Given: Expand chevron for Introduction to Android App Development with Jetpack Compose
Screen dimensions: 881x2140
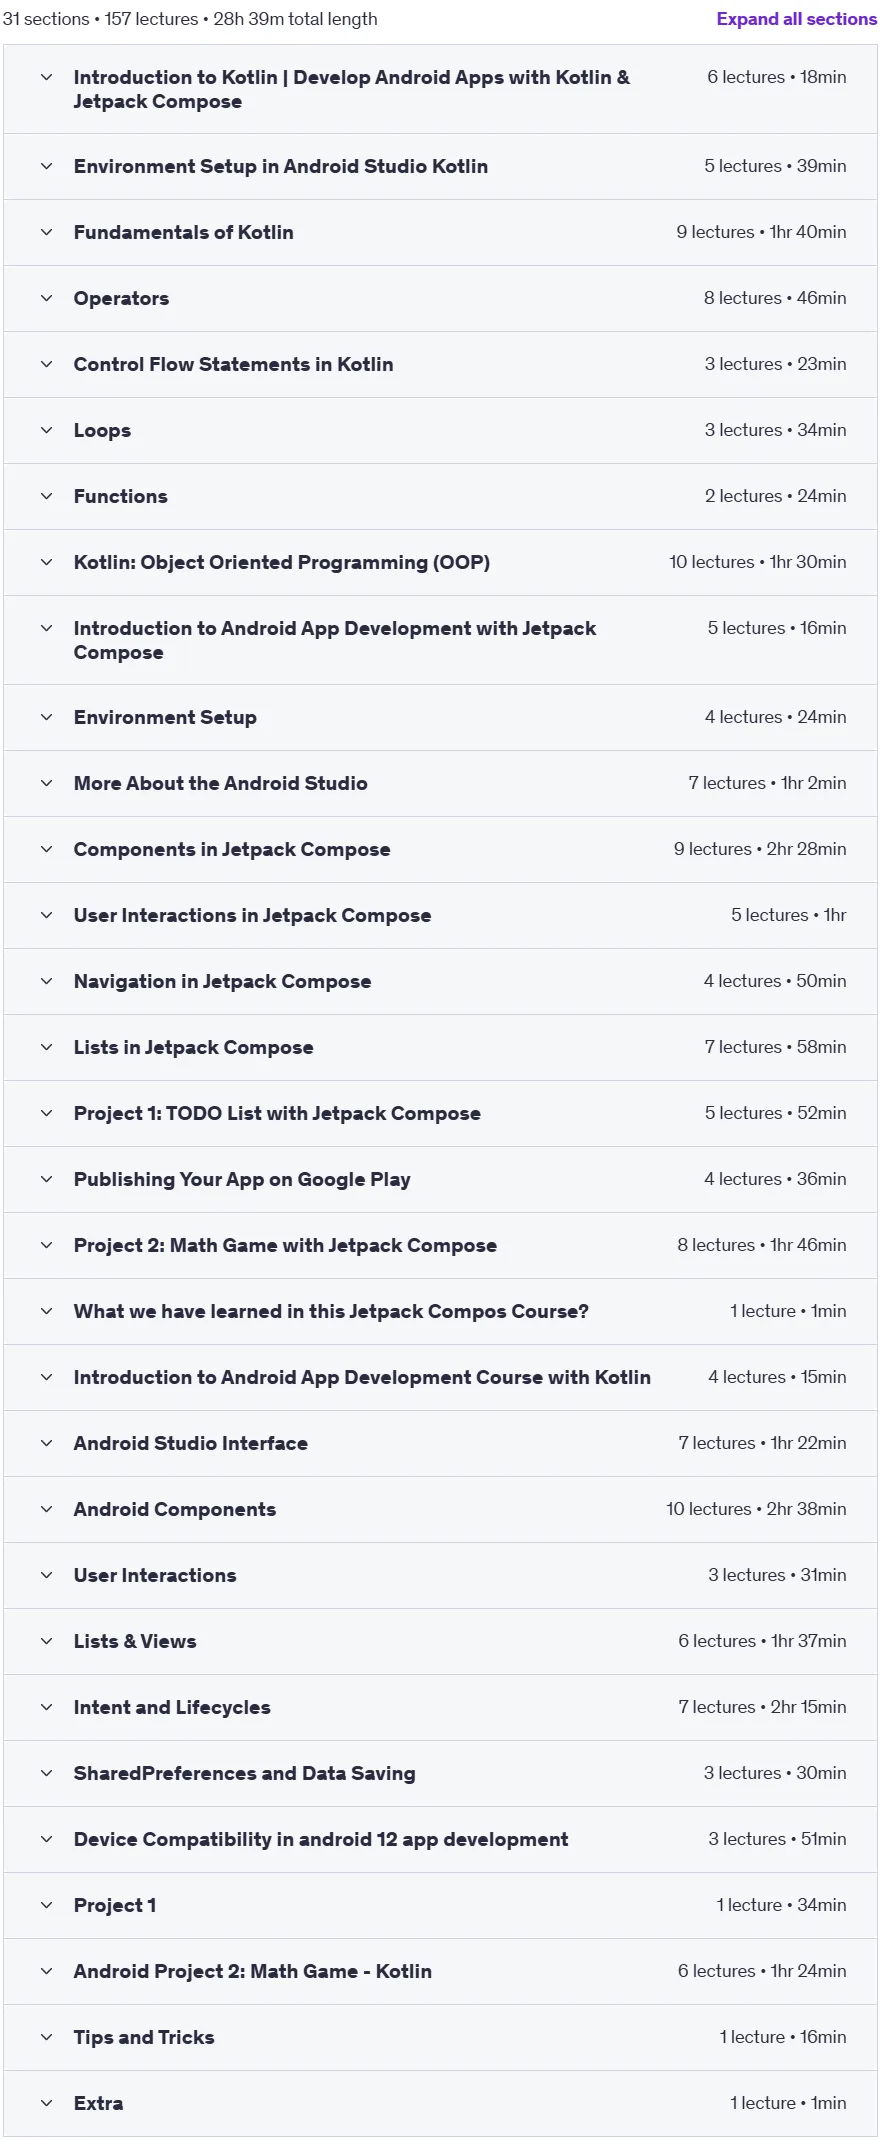Looking at the screenshot, I should click(46, 628).
